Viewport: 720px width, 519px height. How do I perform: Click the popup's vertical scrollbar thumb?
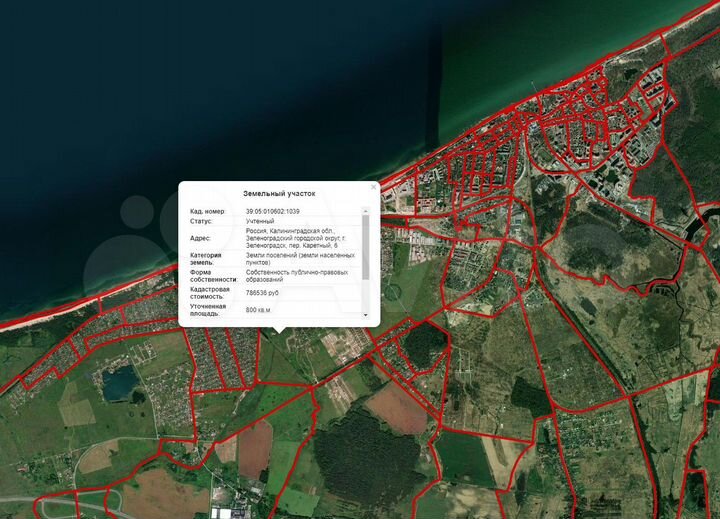pos(366,247)
